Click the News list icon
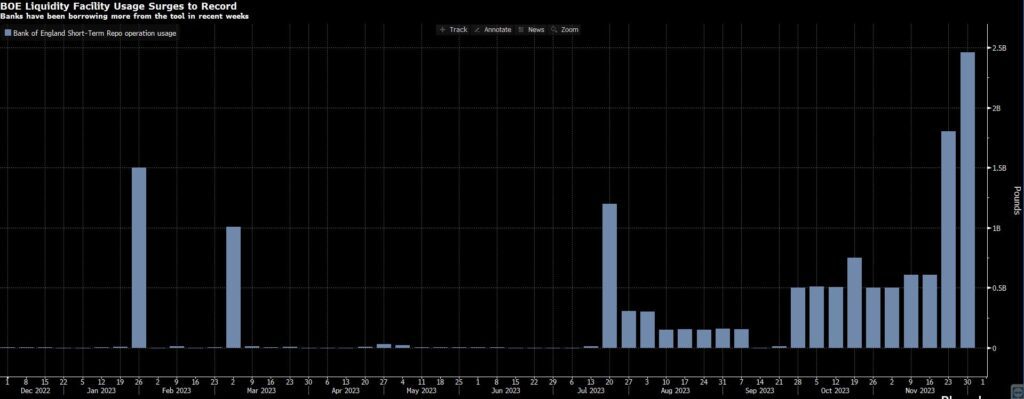 point(521,29)
